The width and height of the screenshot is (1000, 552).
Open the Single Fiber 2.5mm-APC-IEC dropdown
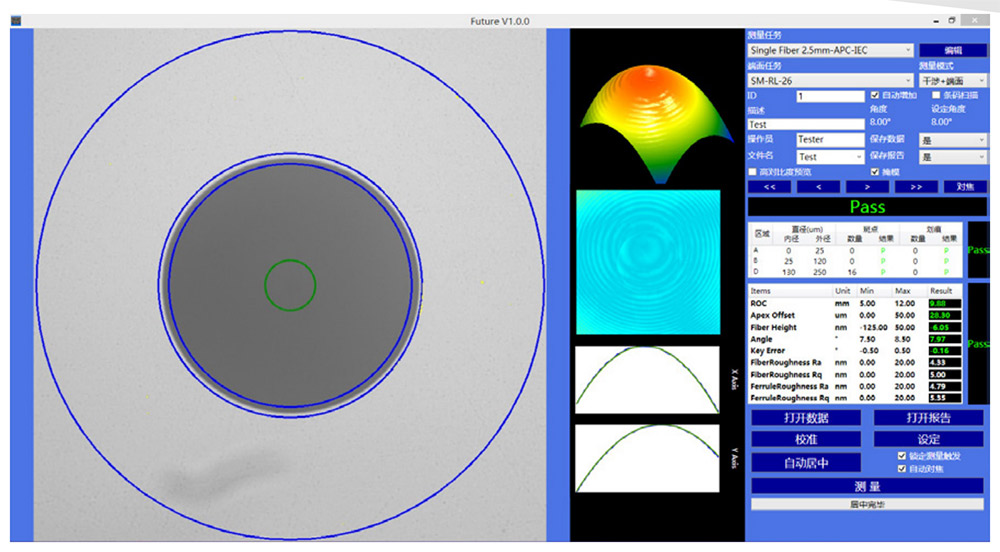[x=830, y=50]
